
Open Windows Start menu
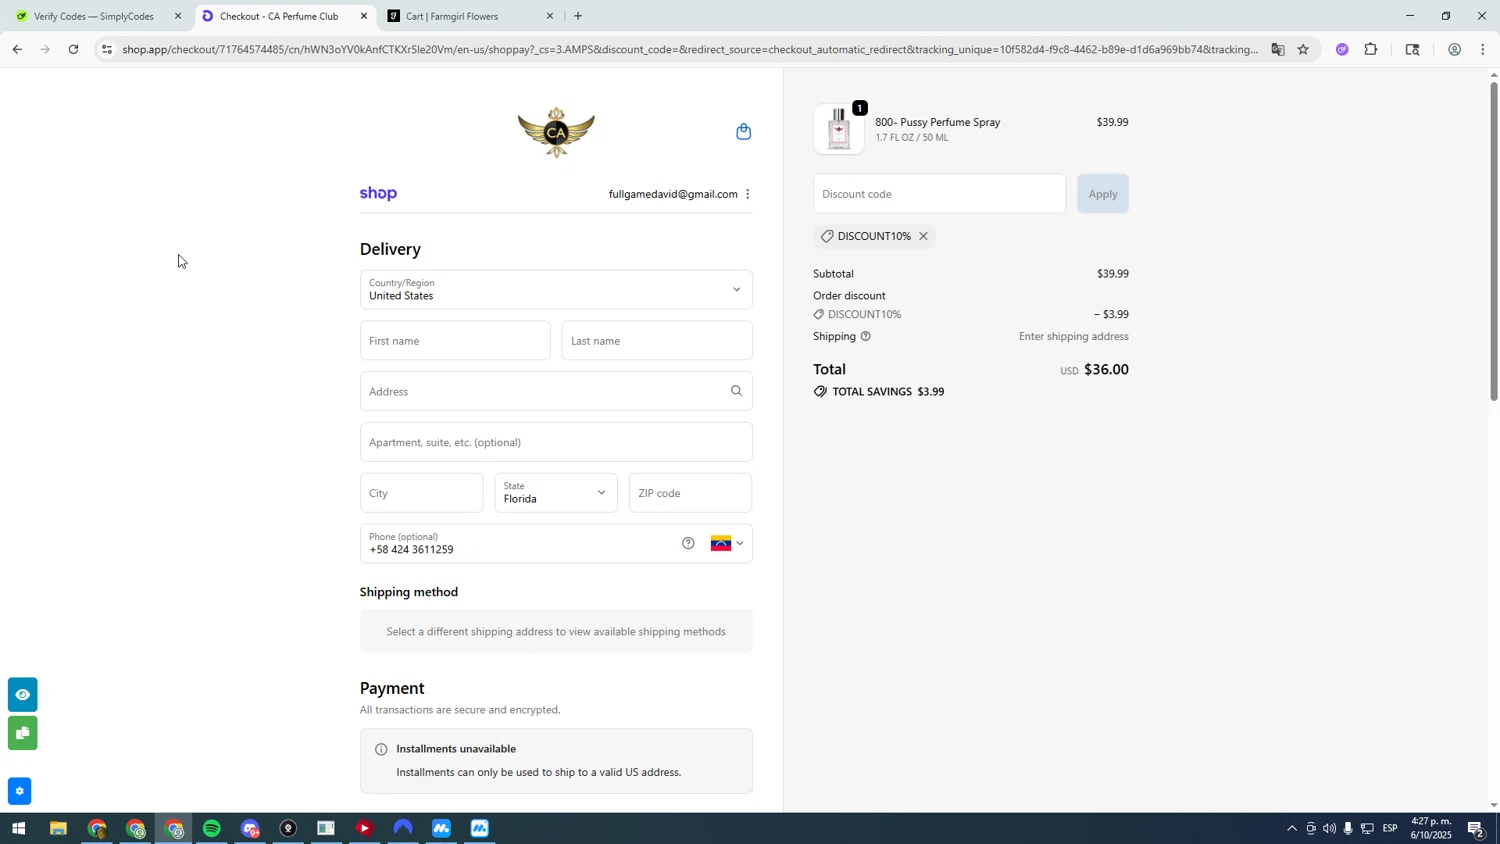point(18,829)
